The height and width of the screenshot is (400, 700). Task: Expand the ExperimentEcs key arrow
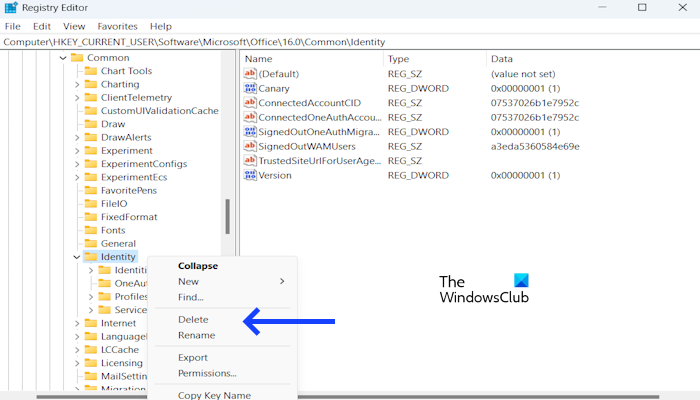pos(77,177)
